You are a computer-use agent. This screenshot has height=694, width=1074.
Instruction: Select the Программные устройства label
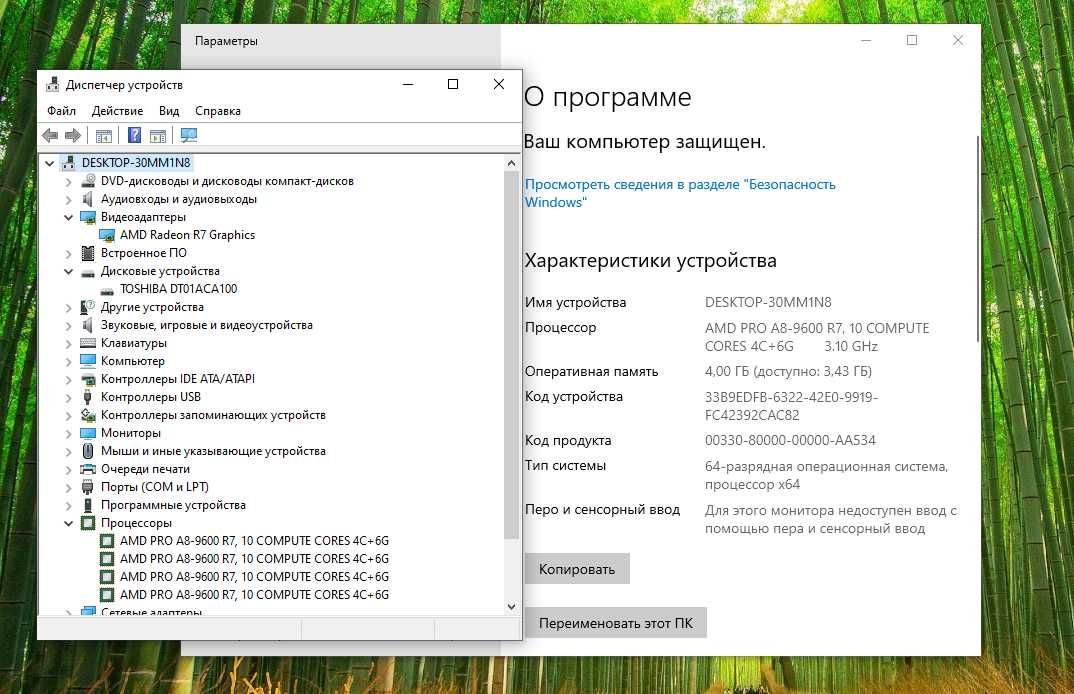[173, 505]
